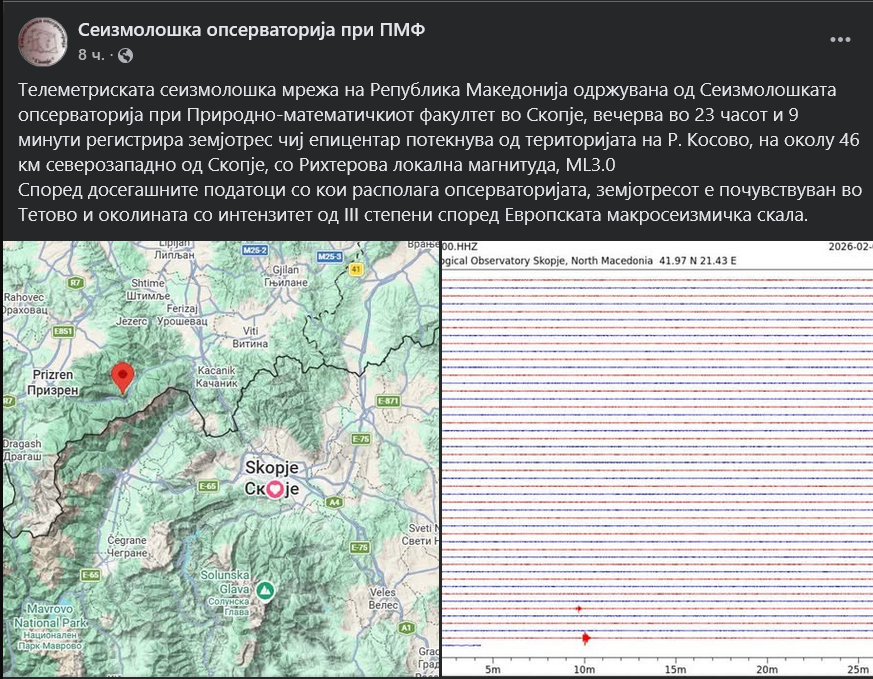Click the M25-2 road badge
This screenshot has height=679, width=873.
[255, 249]
